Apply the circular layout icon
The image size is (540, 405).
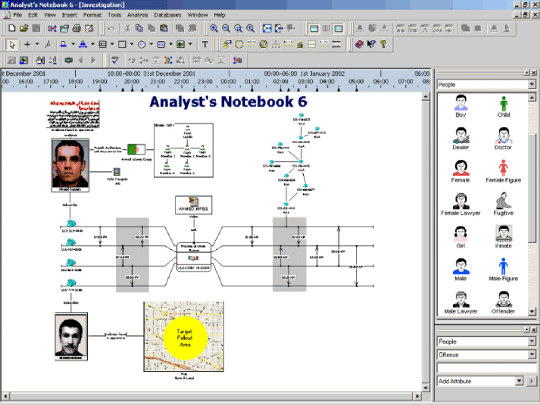pos(239,44)
